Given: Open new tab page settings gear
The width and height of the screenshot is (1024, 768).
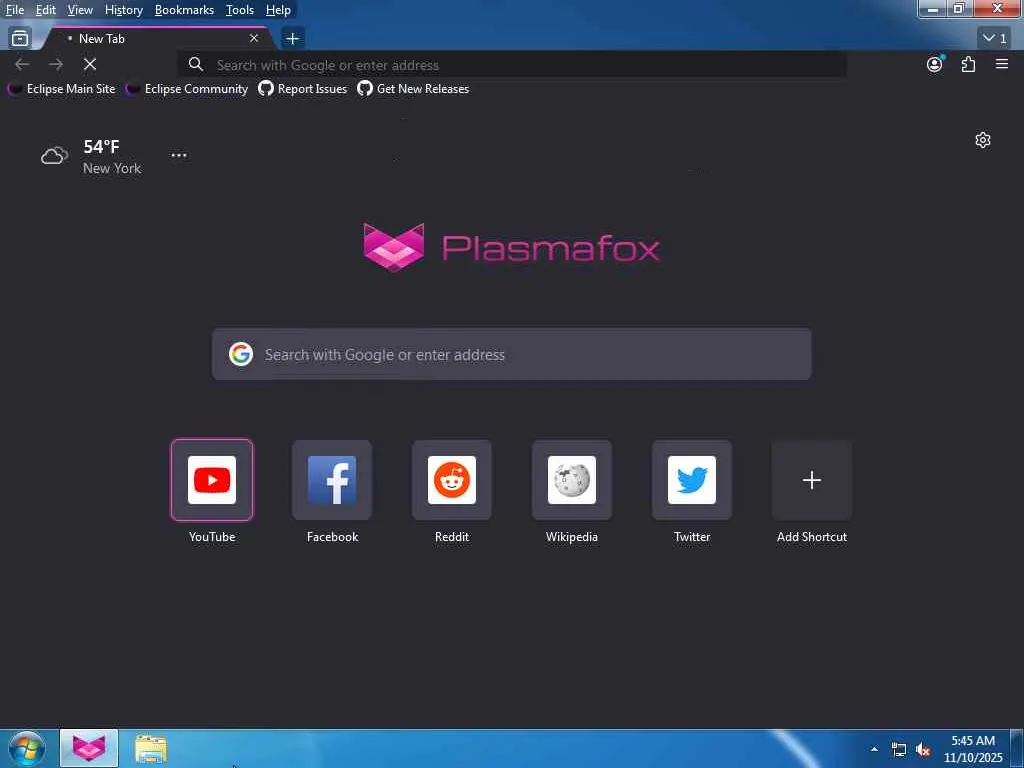Looking at the screenshot, I should 982,140.
